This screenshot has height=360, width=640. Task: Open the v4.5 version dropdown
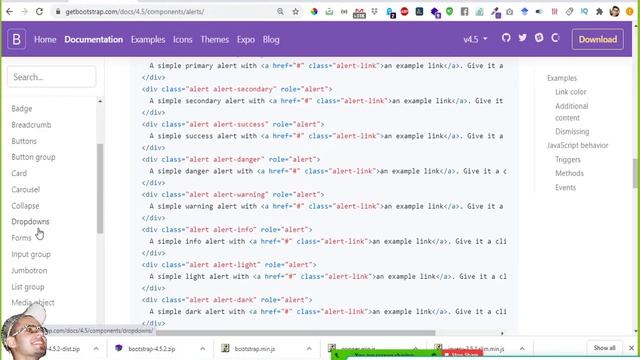click(x=475, y=40)
